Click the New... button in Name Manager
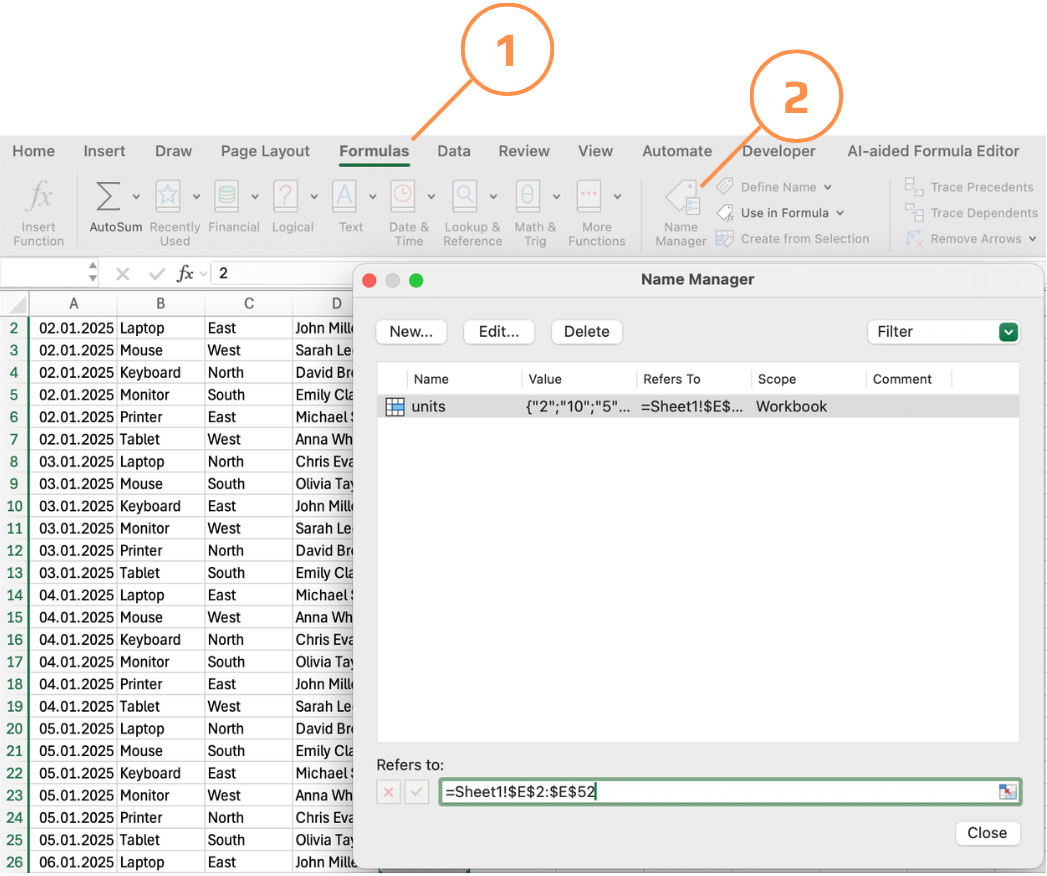Image resolution: width=1047 pixels, height=876 pixels. click(x=411, y=332)
